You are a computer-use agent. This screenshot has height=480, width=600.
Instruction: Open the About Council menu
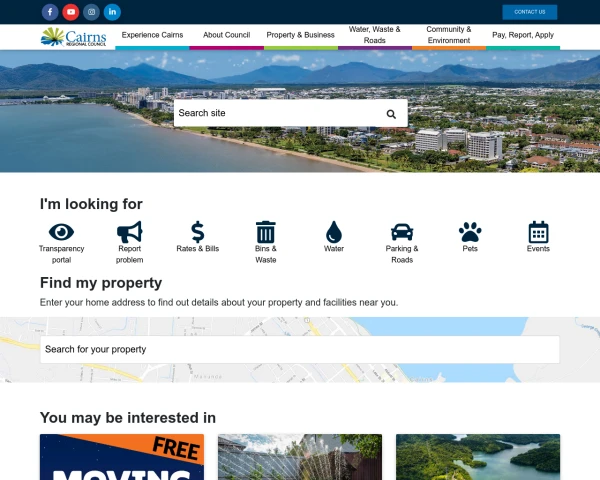227,35
